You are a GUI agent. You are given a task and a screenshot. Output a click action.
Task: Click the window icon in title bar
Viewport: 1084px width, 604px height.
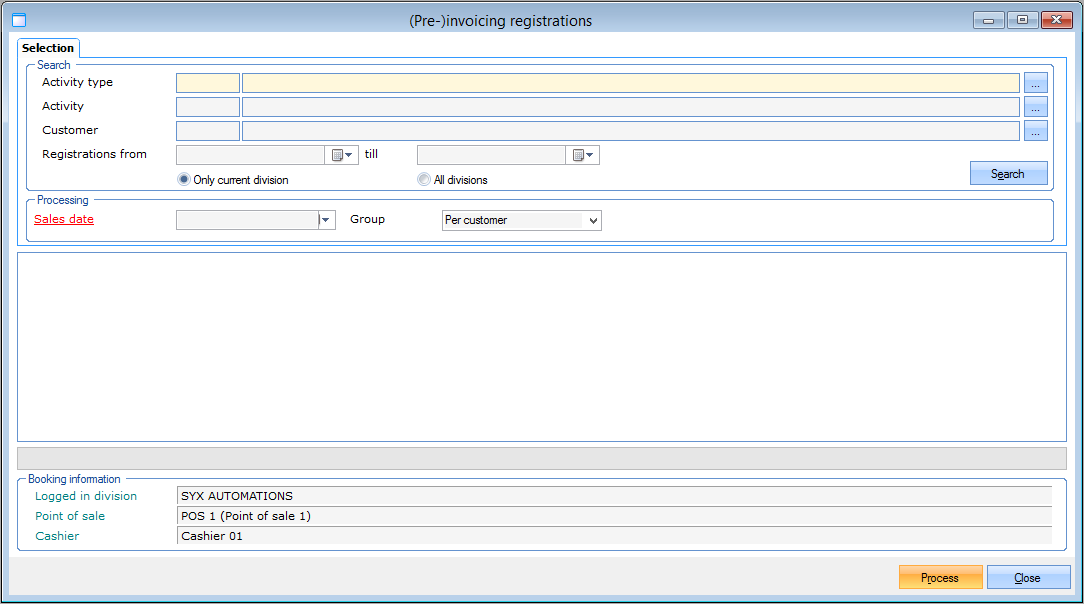pyautogui.click(x=18, y=20)
